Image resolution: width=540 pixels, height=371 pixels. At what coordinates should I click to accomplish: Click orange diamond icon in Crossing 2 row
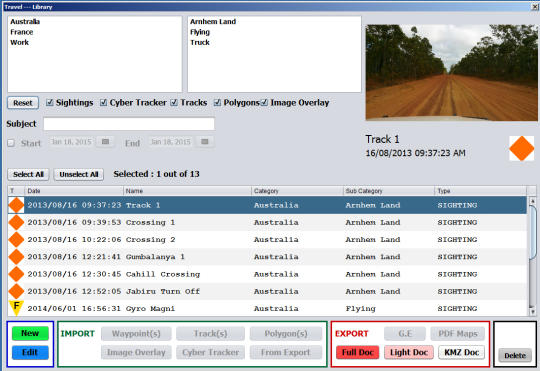[16, 239]
